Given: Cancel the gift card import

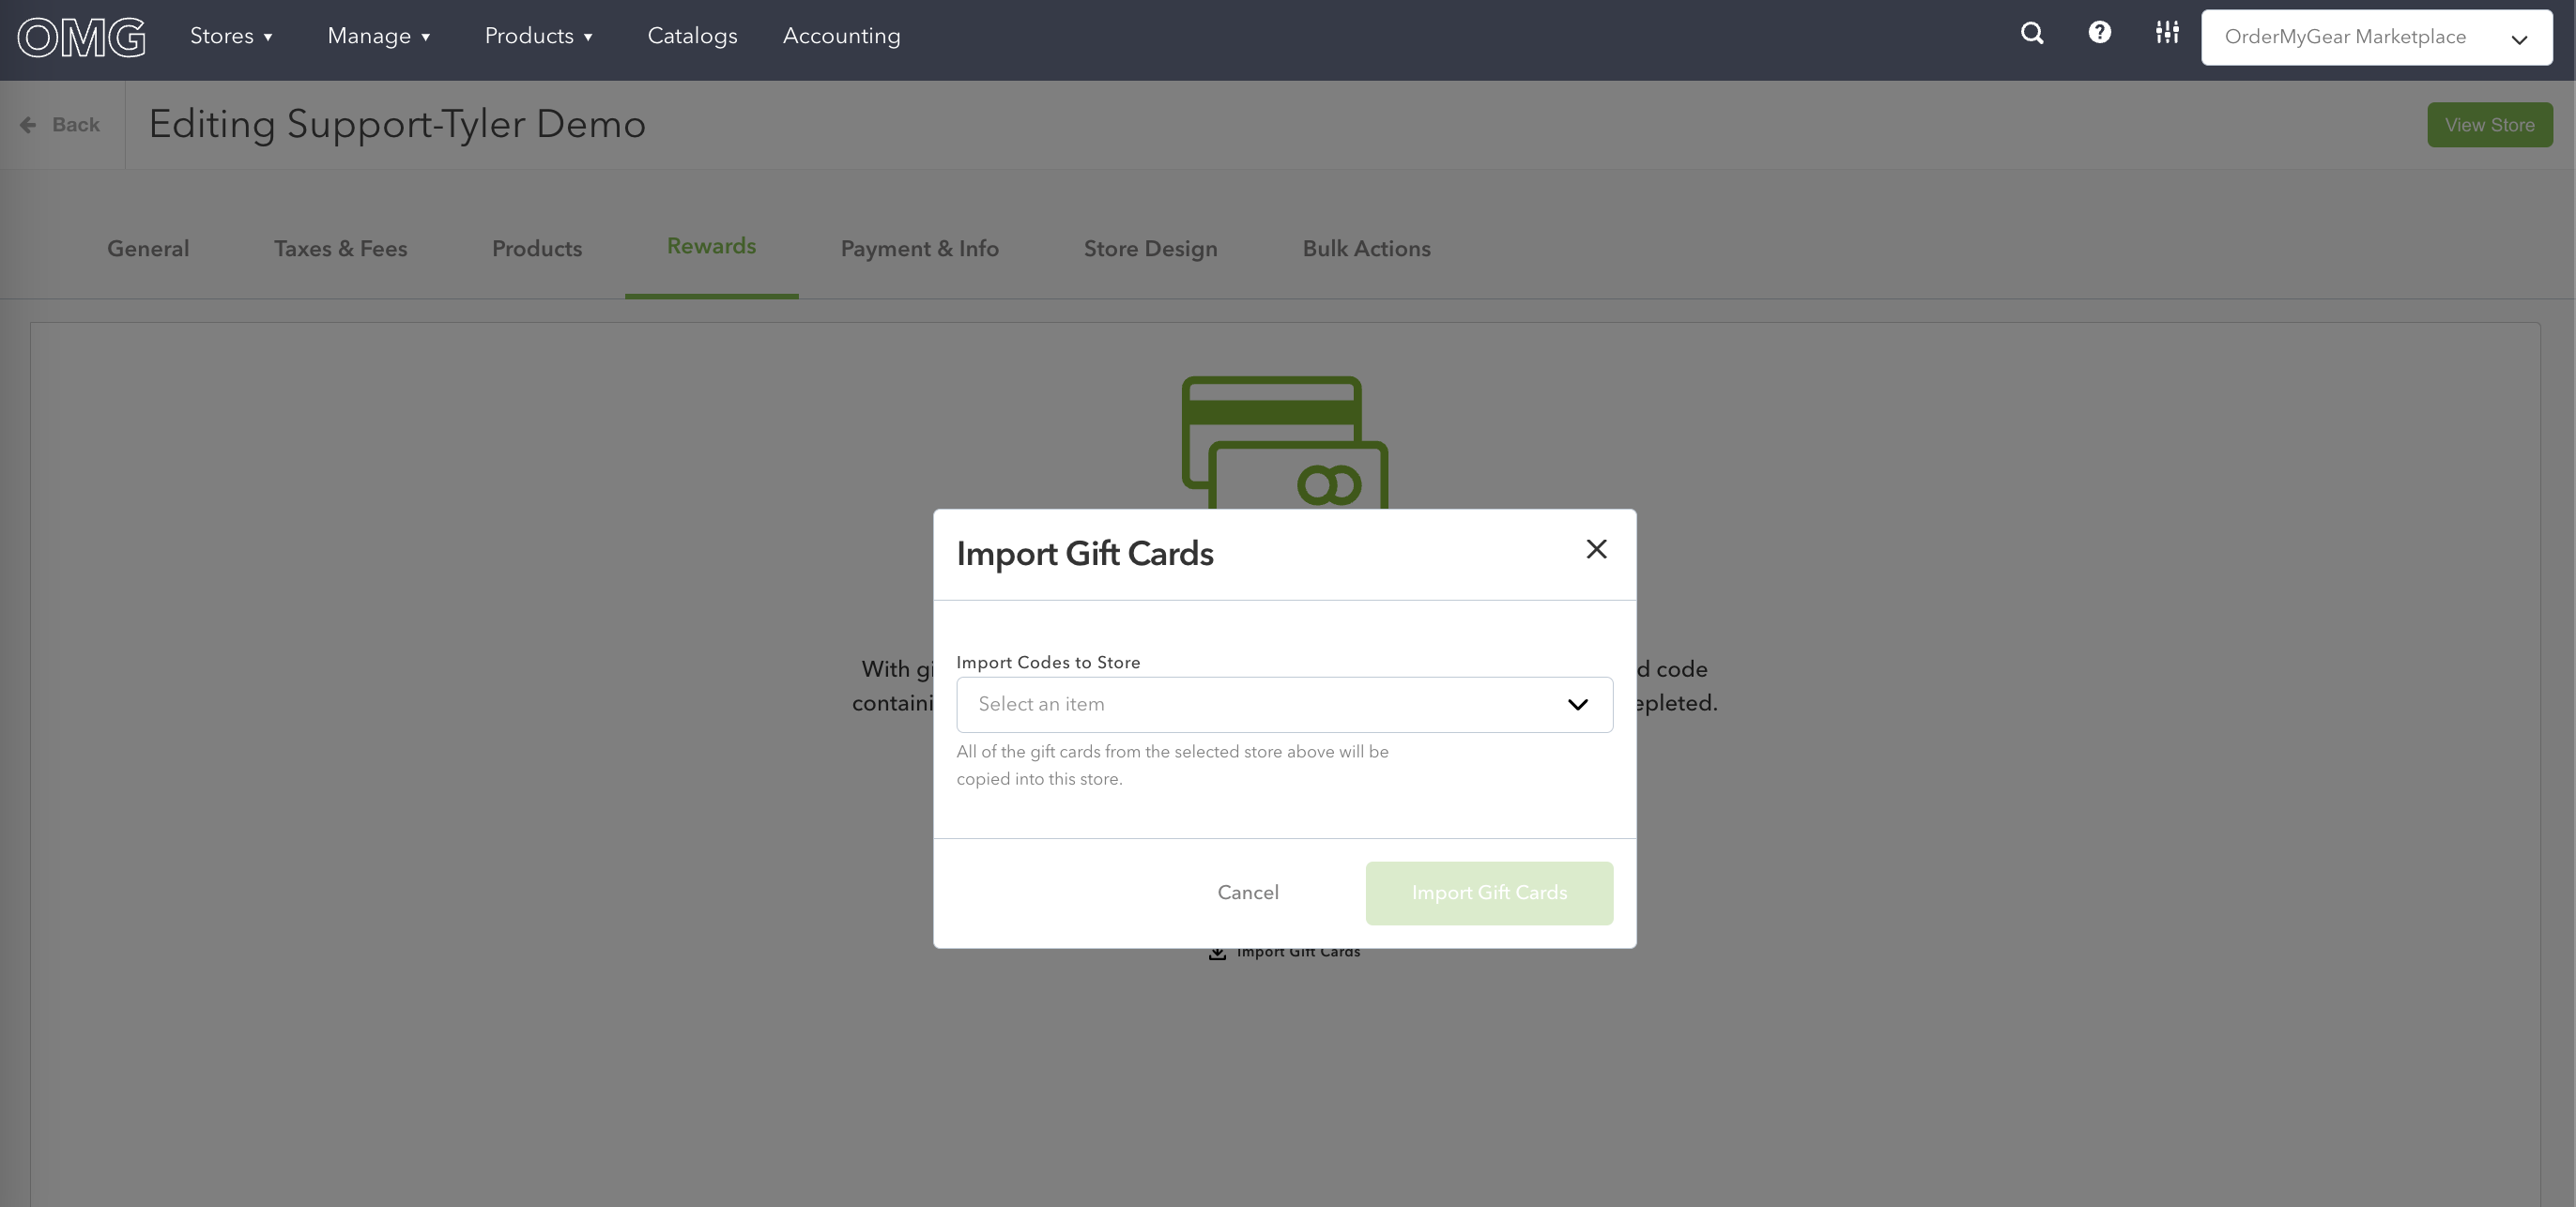Looking at the screenshot, I should [1247, 893].
